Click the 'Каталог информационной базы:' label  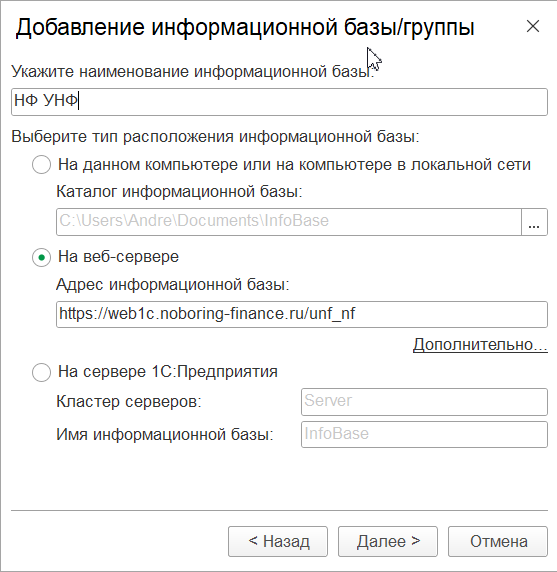coord(179,192)
